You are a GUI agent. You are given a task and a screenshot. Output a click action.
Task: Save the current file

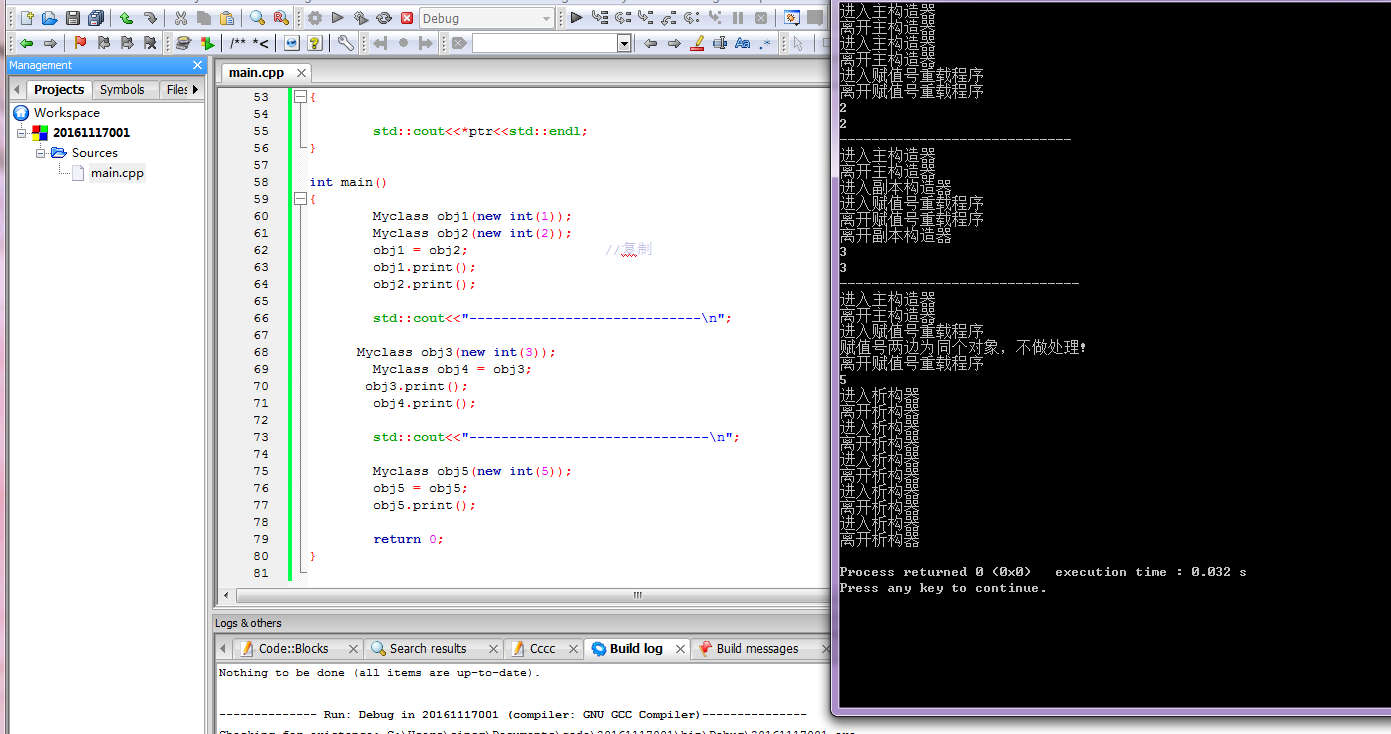click(x=73, y=18)
